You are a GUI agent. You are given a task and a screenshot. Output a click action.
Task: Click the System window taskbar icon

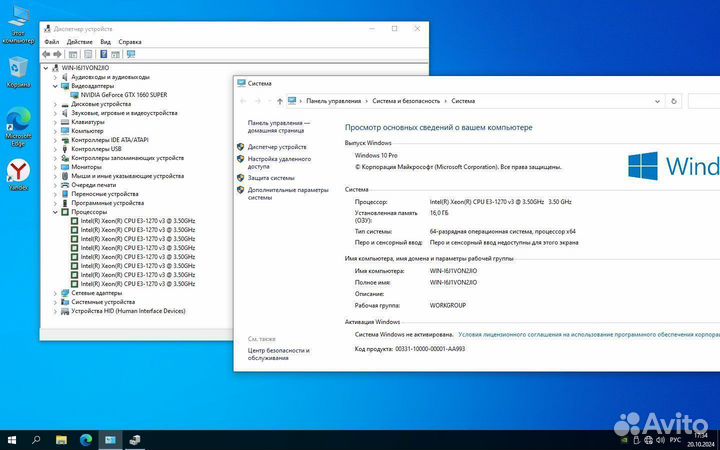tap(110, 440)
